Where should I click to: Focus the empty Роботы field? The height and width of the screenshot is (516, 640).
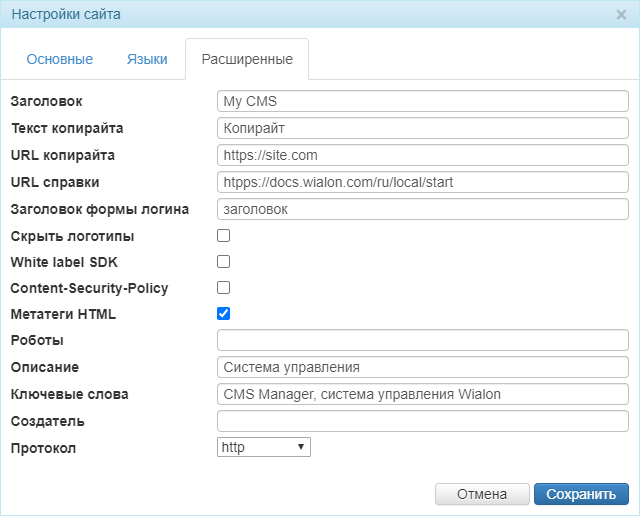click(x=422, y=340)
